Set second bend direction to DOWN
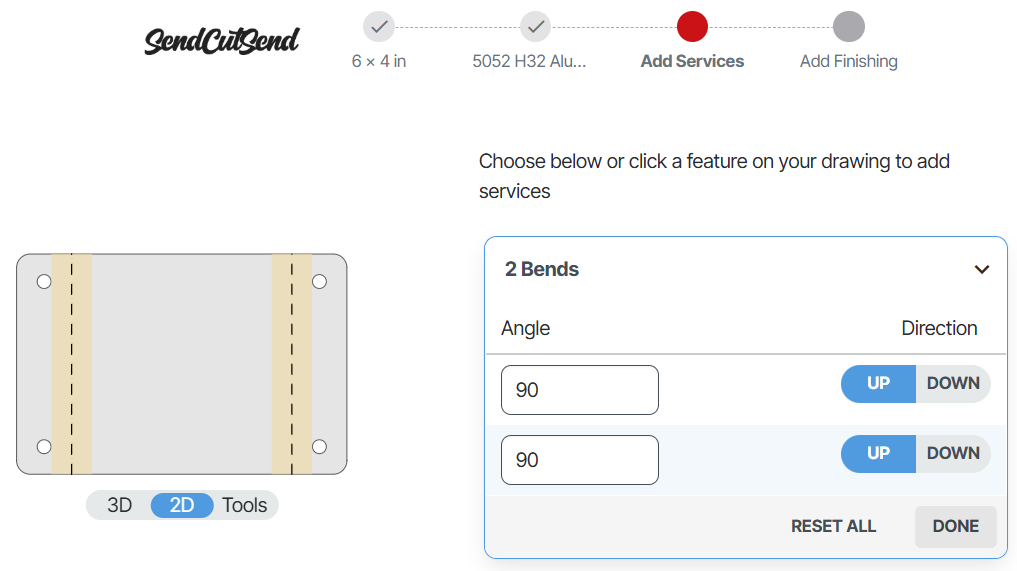 953,453
